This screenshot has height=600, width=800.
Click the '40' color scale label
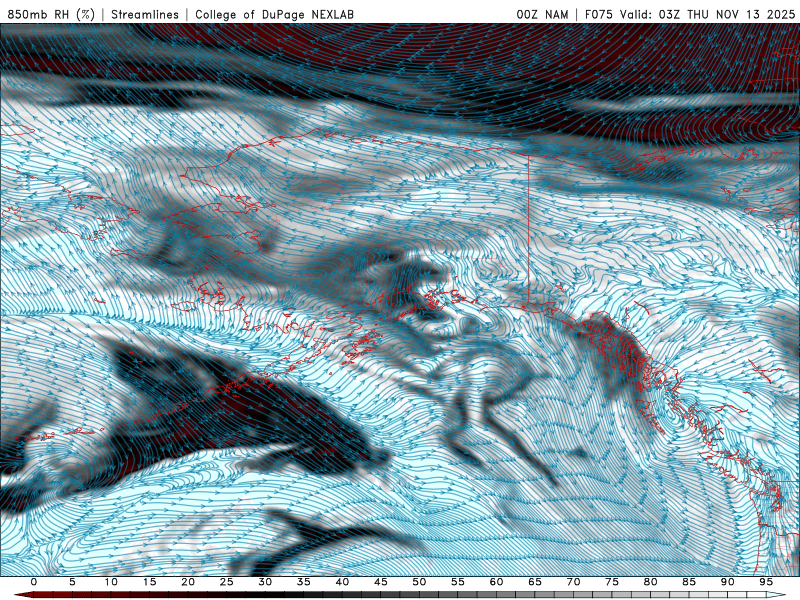coord(342,582)
